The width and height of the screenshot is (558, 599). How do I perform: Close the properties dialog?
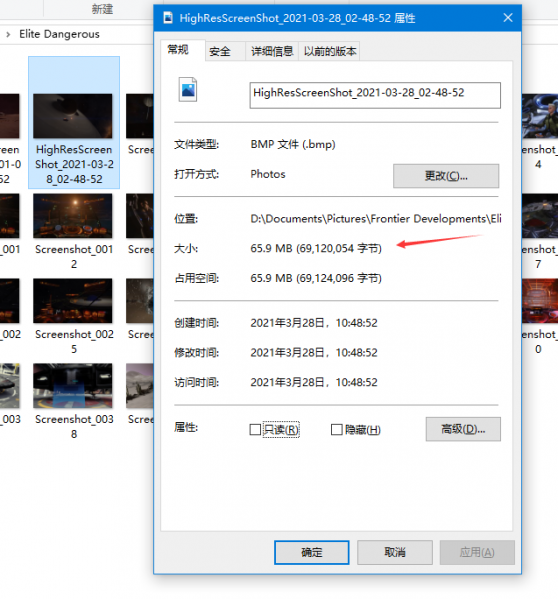pyautogui.click(x=508, y=18)
